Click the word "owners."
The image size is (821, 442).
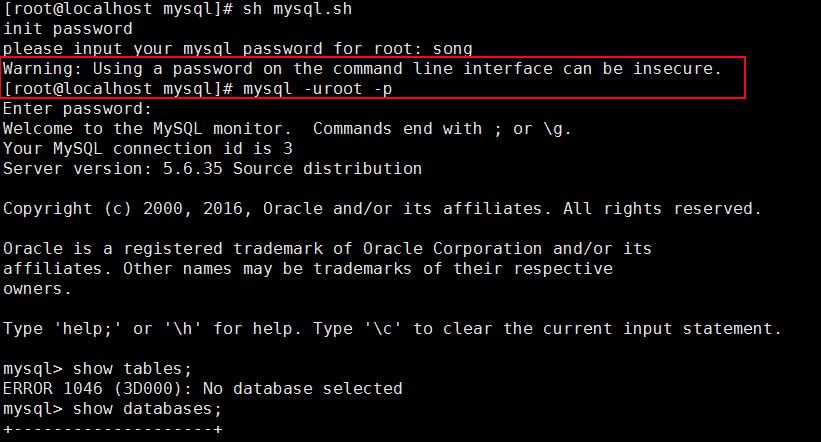(37, 289)
